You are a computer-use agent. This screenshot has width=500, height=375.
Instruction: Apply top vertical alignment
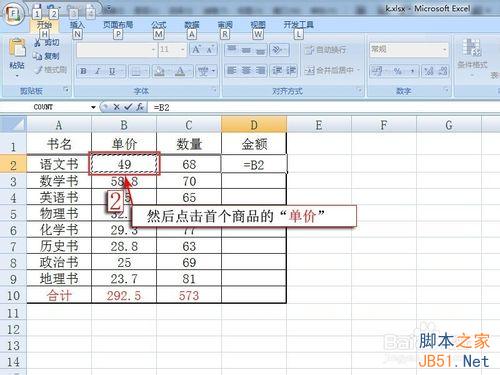click(232, 50)
